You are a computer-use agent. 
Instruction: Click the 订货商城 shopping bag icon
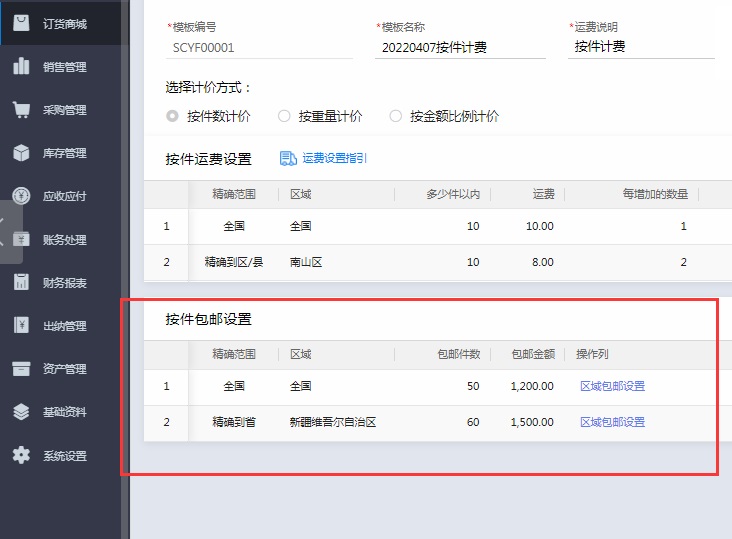(x=21, y=23)
